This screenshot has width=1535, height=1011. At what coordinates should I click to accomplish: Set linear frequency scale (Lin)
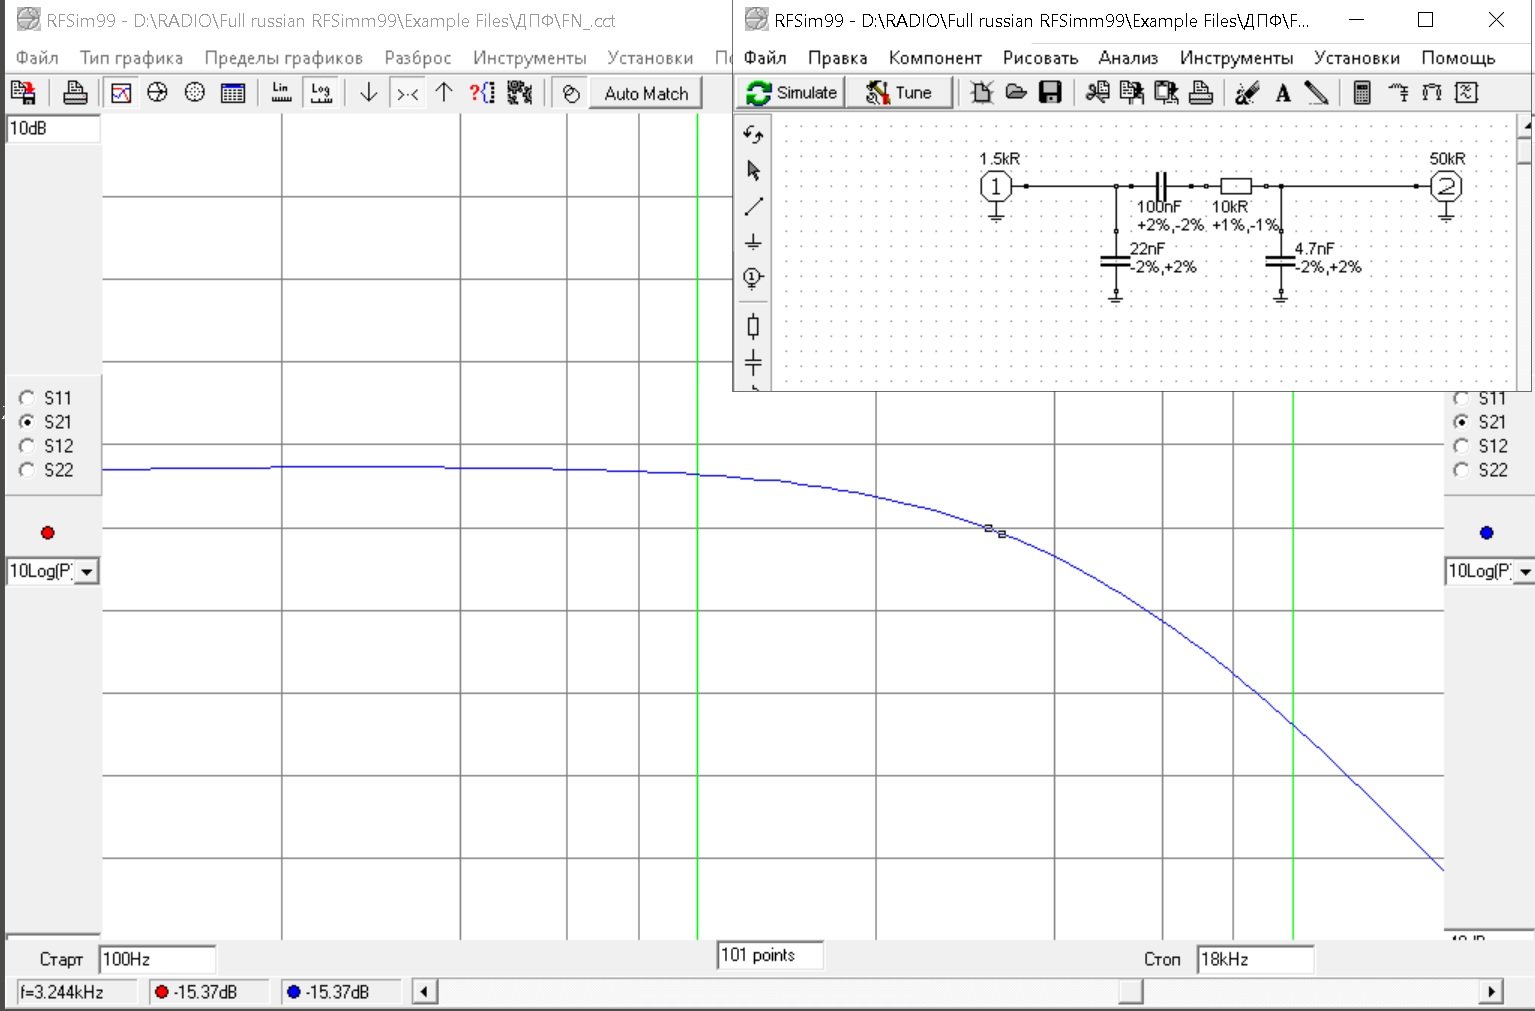(281, 93)
